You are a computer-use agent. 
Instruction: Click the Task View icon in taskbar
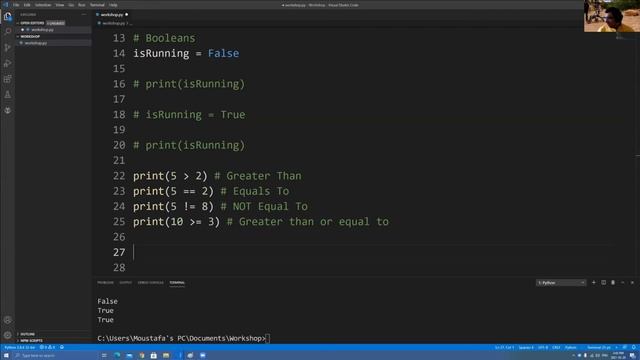point(104,356)
